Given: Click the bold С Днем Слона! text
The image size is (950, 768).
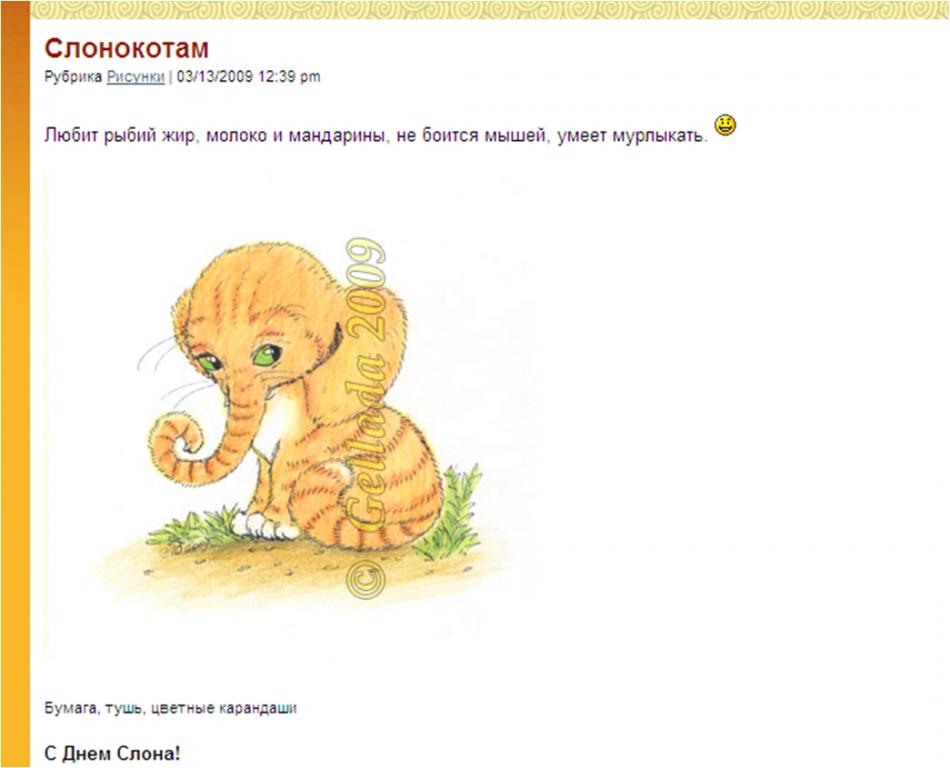Looking at the screenshot, I should [112, 754].
